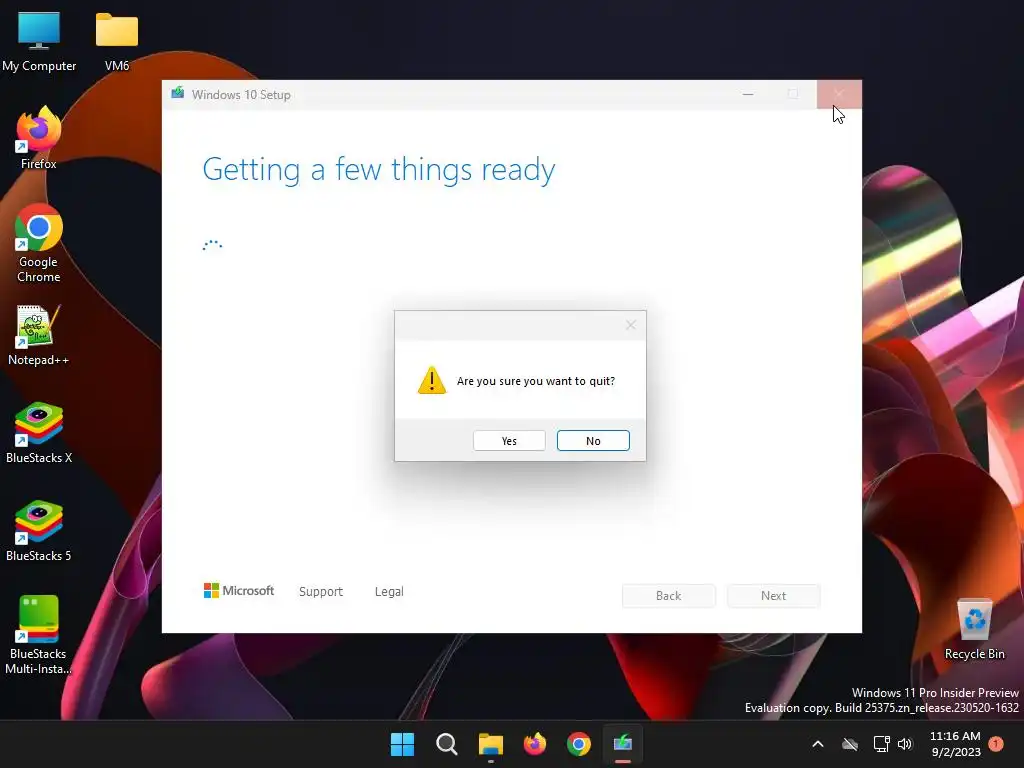Open the volume tray icon
The height and width of the screenshot is (768, 1024).
pos(904,744)
